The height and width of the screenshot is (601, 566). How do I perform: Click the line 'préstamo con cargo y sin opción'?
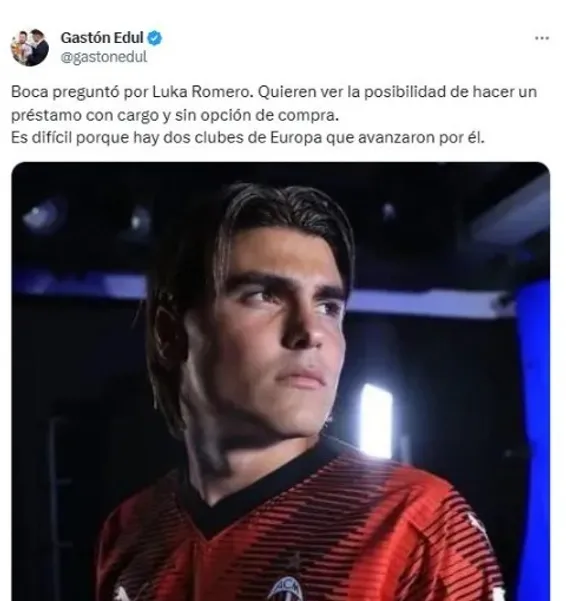175,115
